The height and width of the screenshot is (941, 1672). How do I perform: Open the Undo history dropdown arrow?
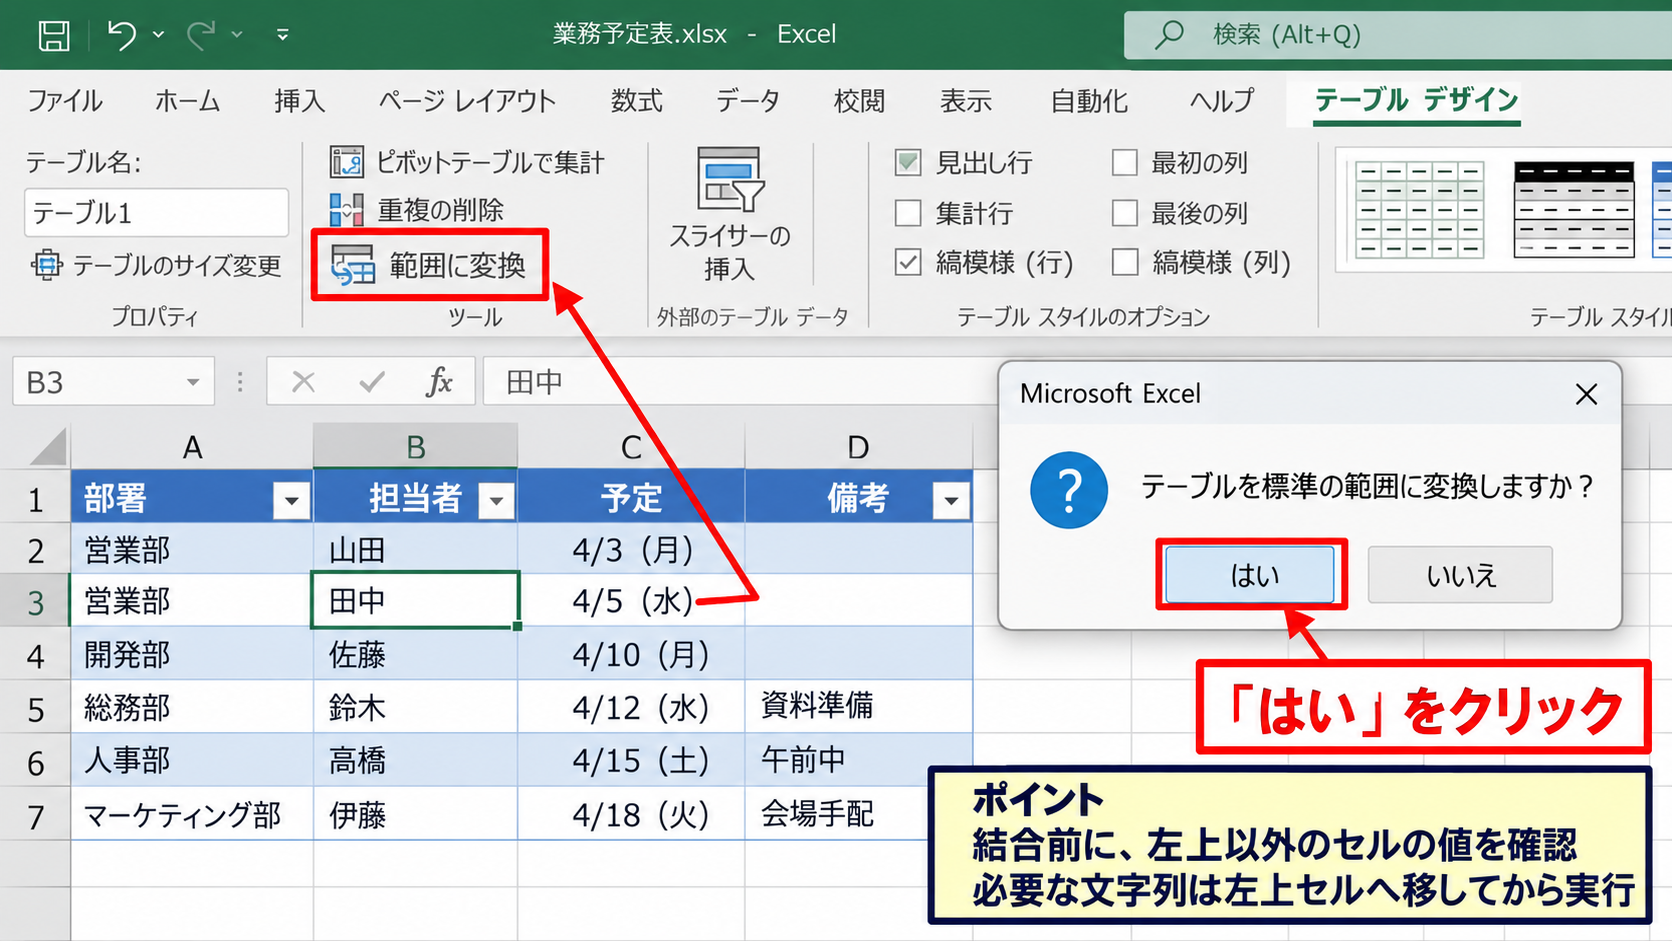pyautogui.click(x=158, y=35)
